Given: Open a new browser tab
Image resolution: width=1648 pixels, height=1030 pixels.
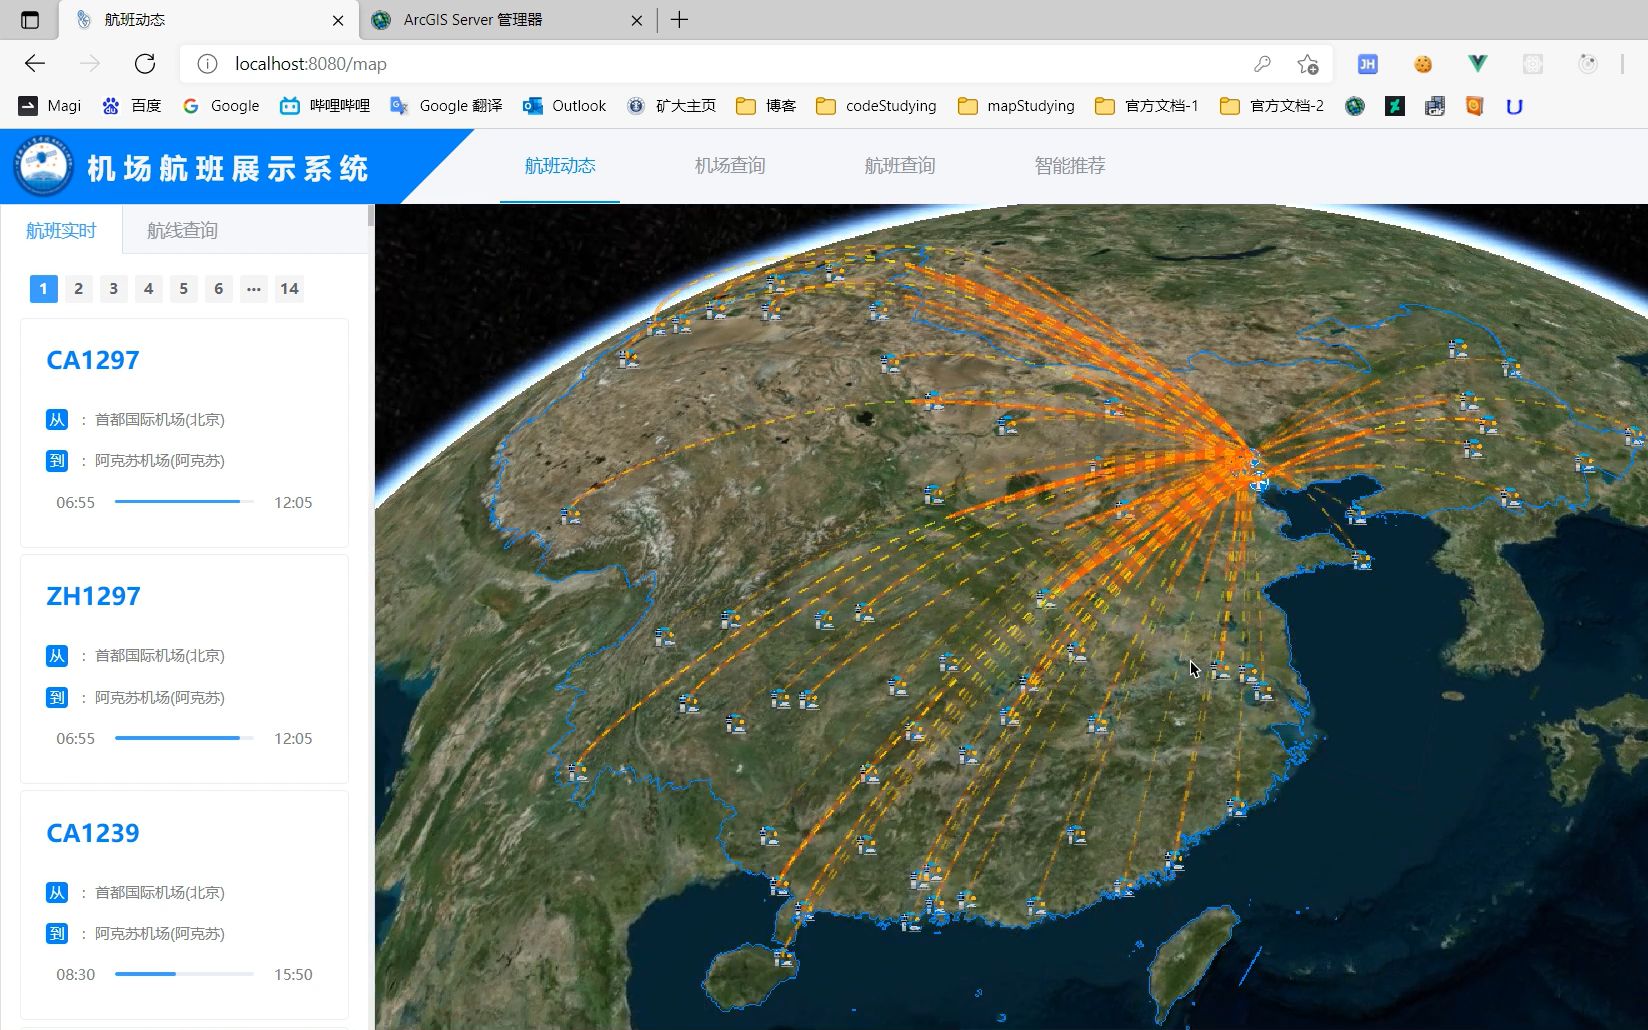Looking at the screenshot, I should [679, 20].
